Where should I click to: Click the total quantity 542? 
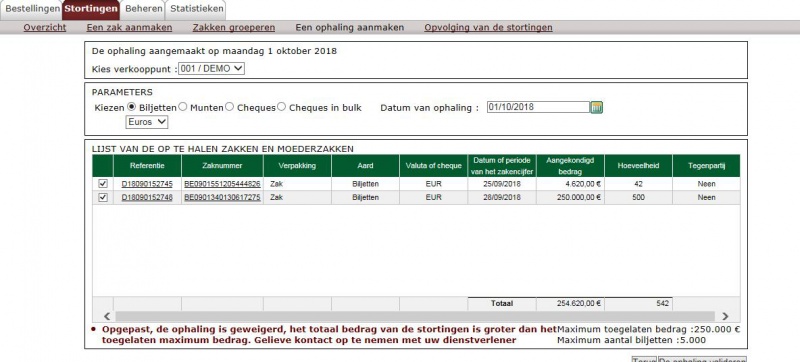638,303
